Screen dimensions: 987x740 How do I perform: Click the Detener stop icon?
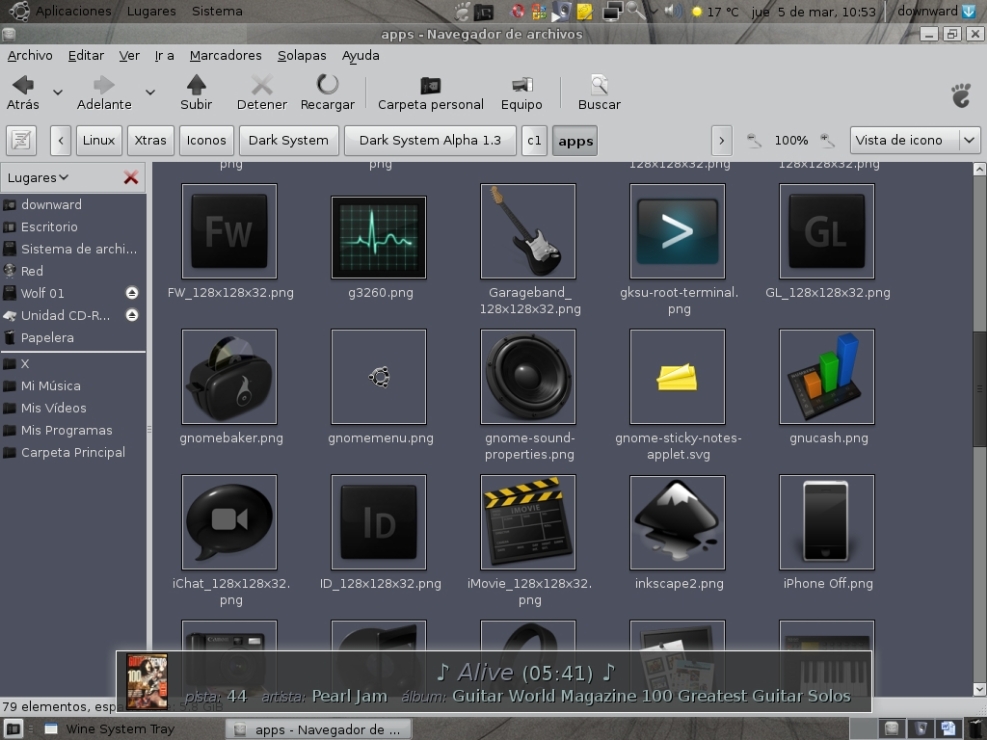tap(262, 92)
